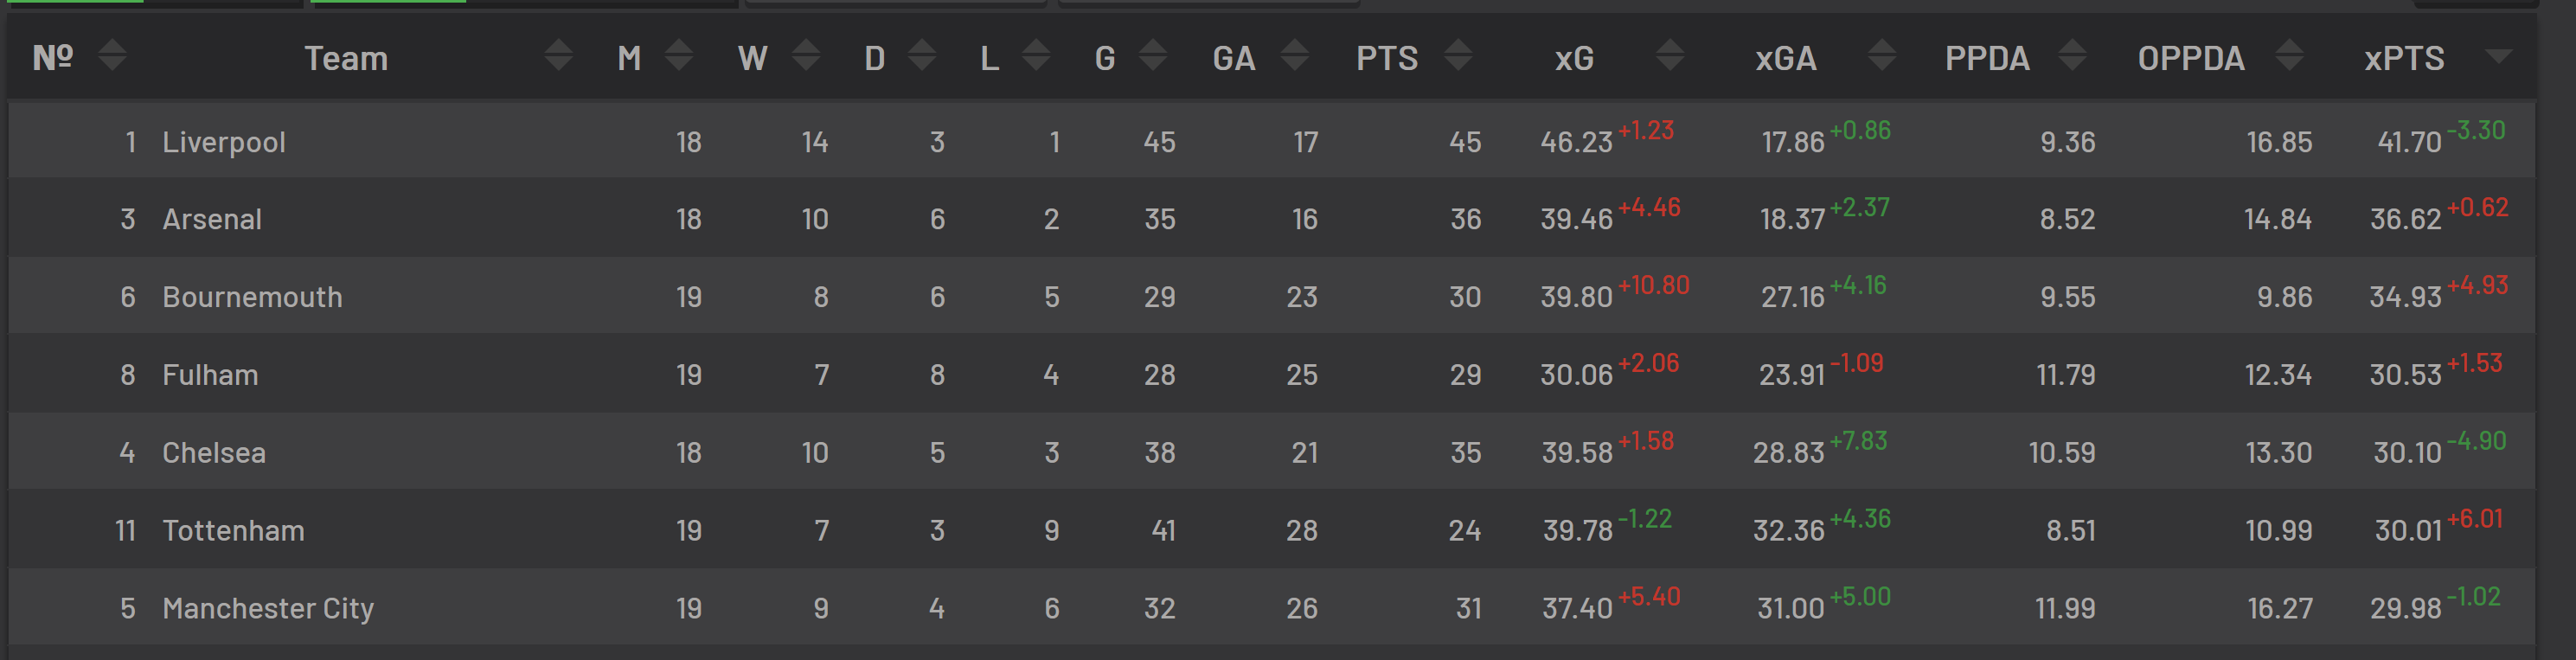Open Liverpool team page

(224, 142)
